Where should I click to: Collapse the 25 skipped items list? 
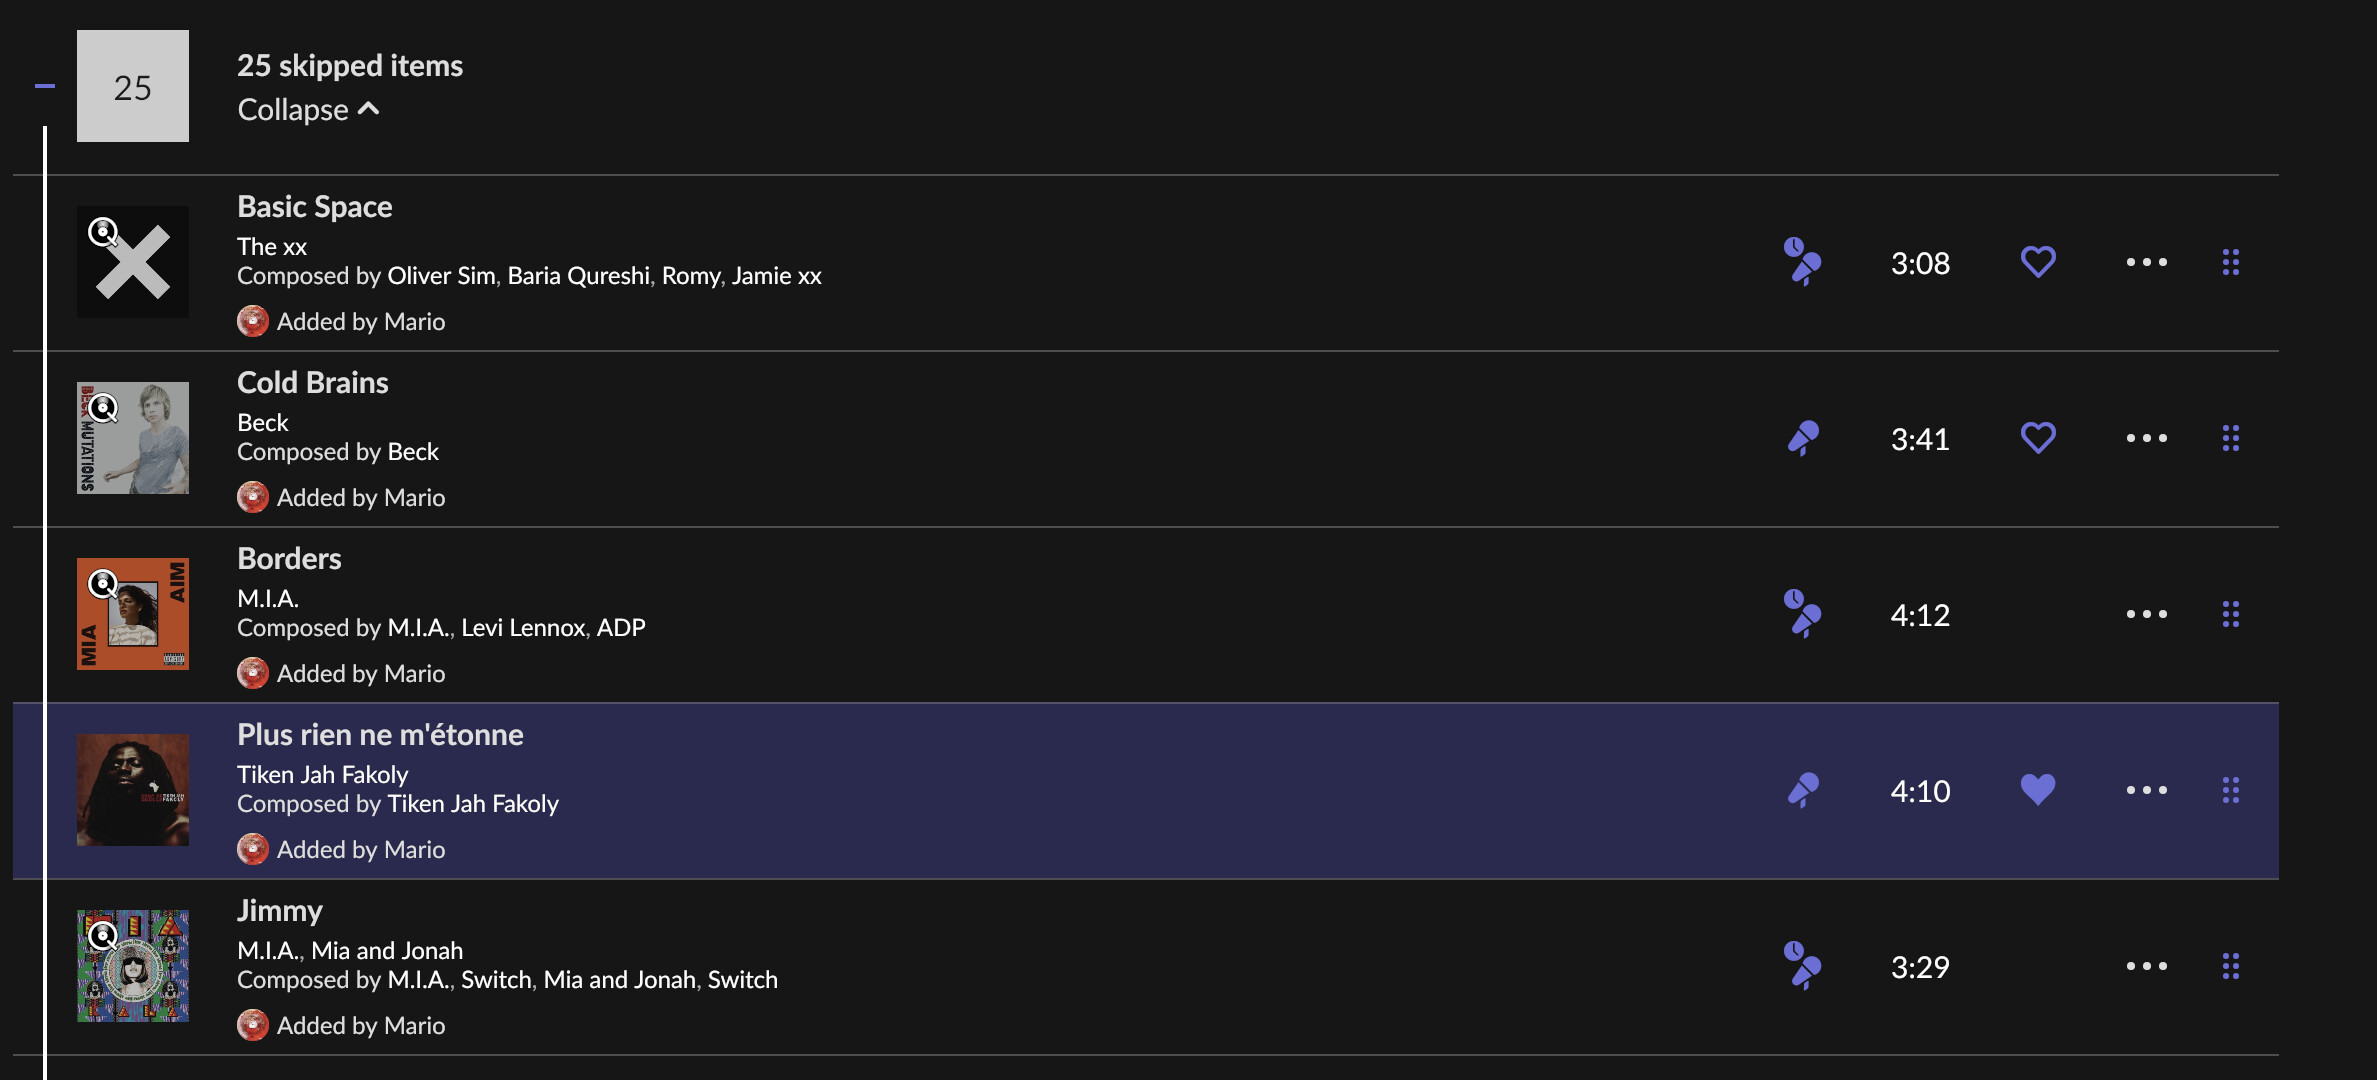coord(308,109)
